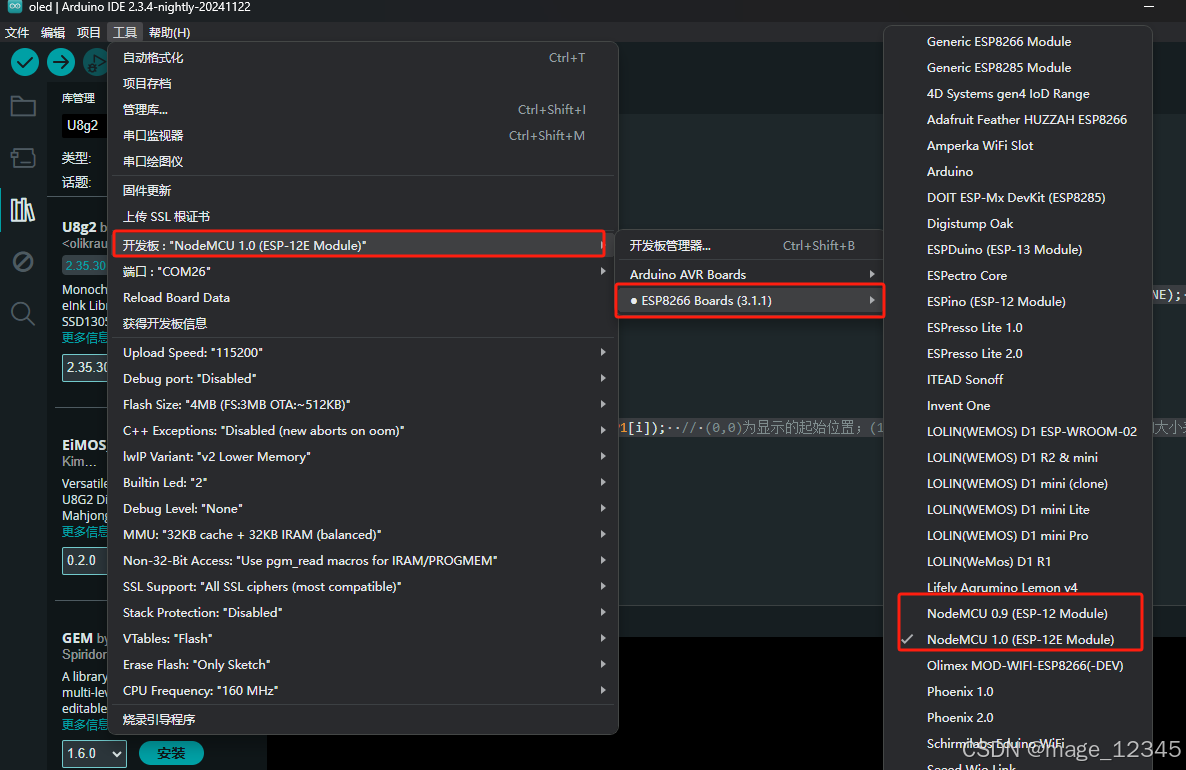
Task: Expand Debug port Disabled submenu
Action: 363,378
